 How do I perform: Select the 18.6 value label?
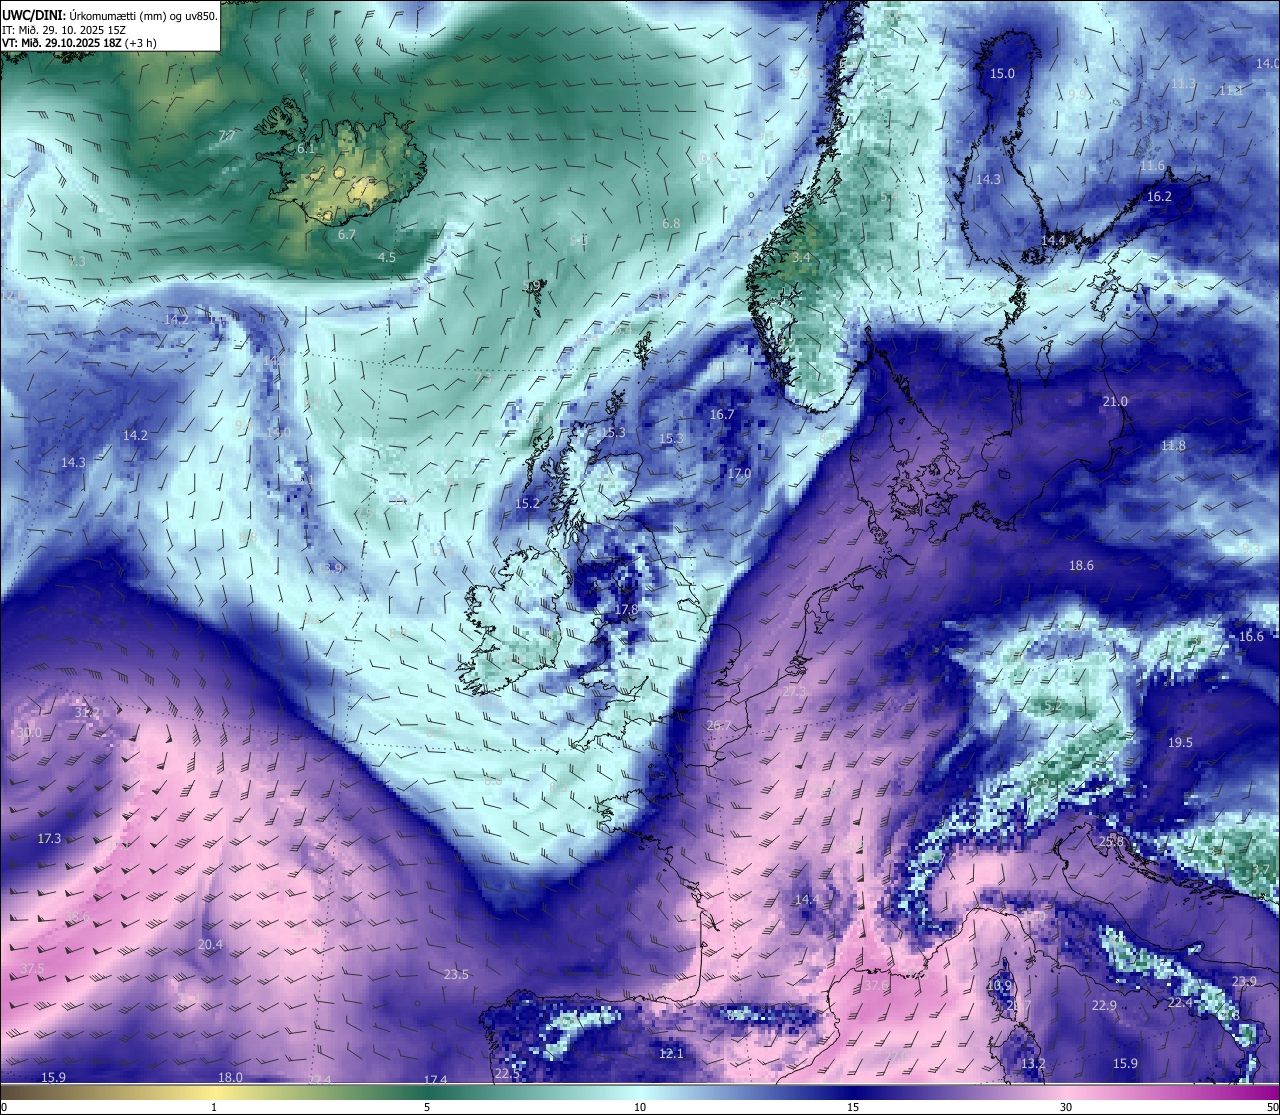point(1081,565)
